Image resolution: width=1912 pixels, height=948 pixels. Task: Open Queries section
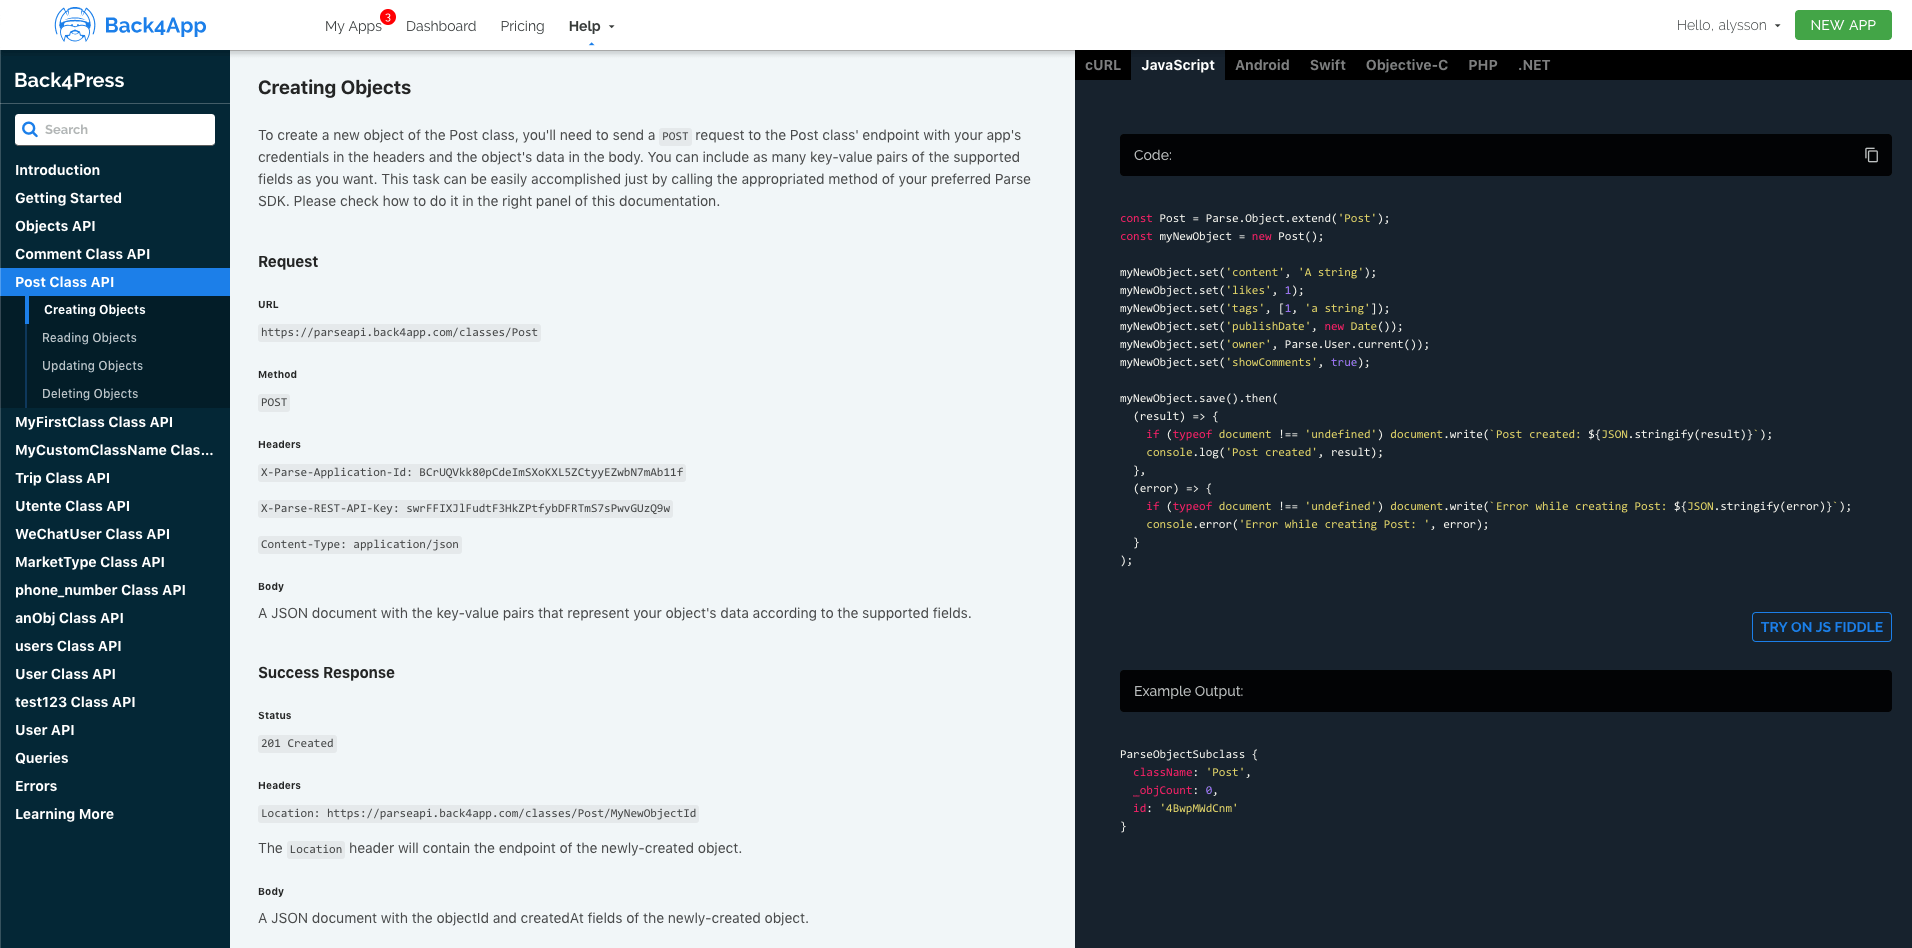[115, 758]
